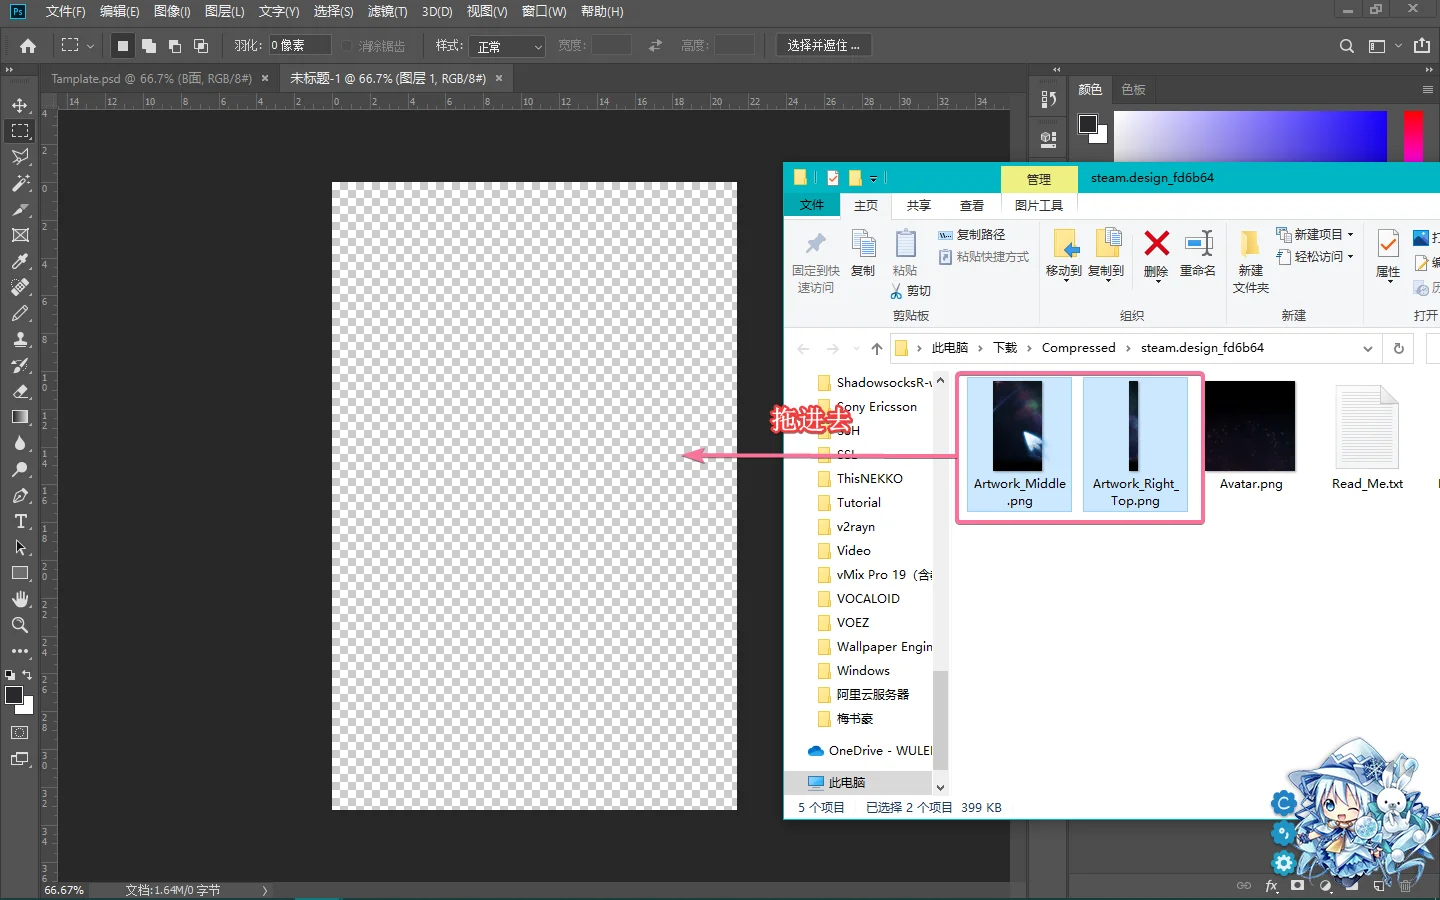Open the 查看 tab in Explorer ribbon
The height and width of the screenshot is (900, 1440).
pyautogui.click(x=971, y=205)
